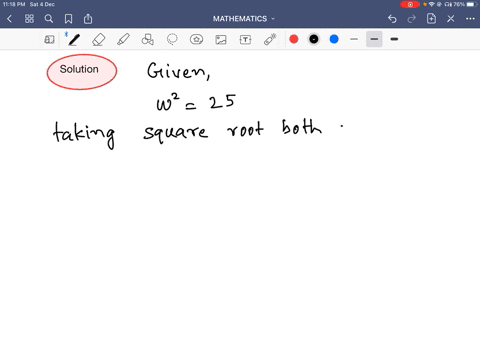480x360 pixels.
Task: Pick the black pen color
Action: [x=314, y=39]
